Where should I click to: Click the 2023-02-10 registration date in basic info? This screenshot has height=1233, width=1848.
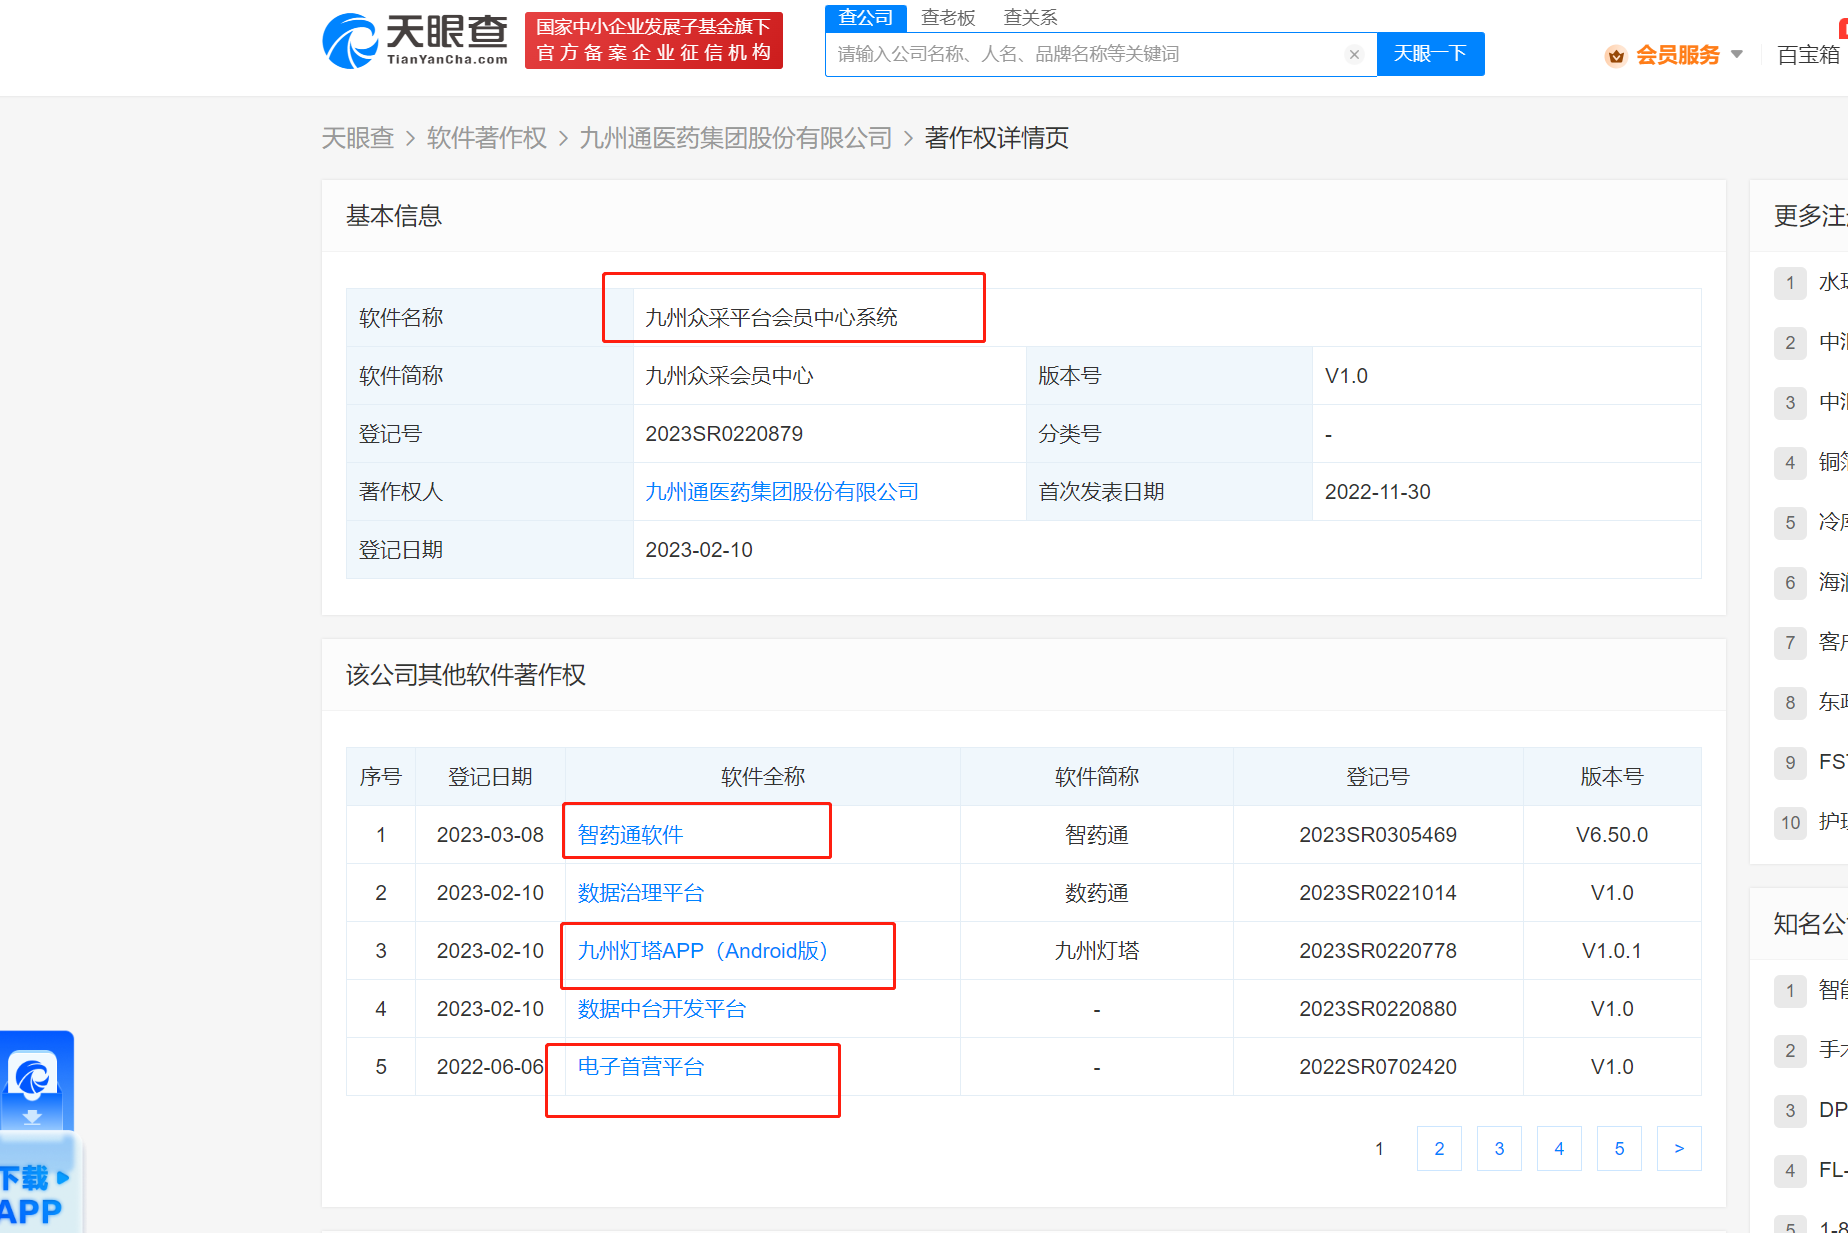pyautogui.click(x=699, y=550)
